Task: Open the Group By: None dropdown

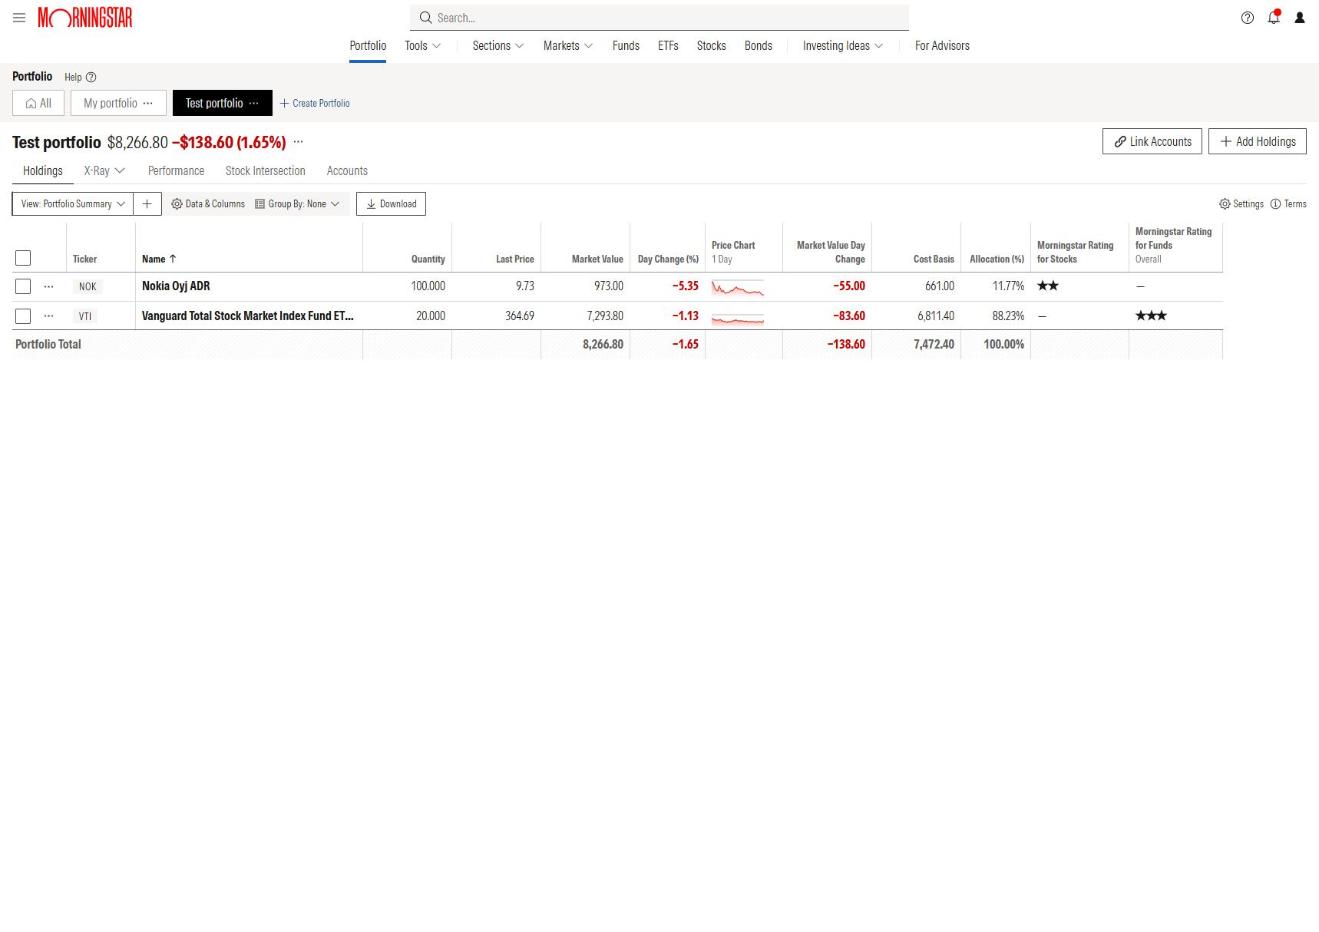Action: point(297,204)
